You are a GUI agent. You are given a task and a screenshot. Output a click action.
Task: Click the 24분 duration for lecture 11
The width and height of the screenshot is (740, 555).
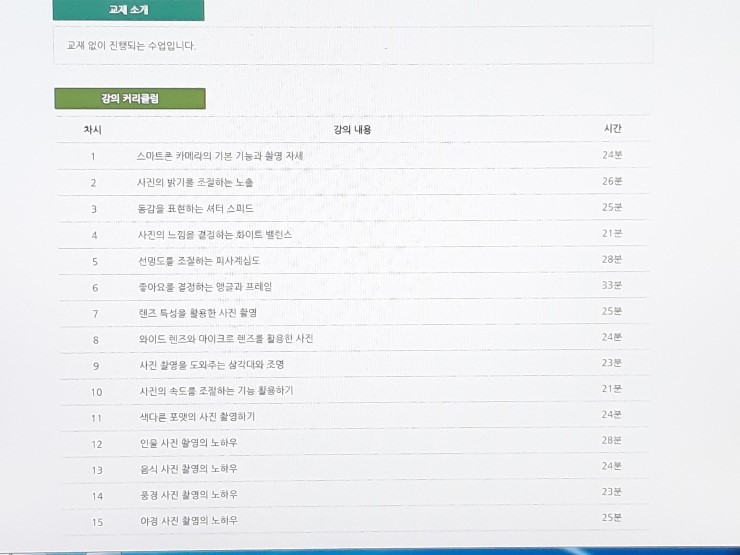pyautogui.click(x=612, y=414)
